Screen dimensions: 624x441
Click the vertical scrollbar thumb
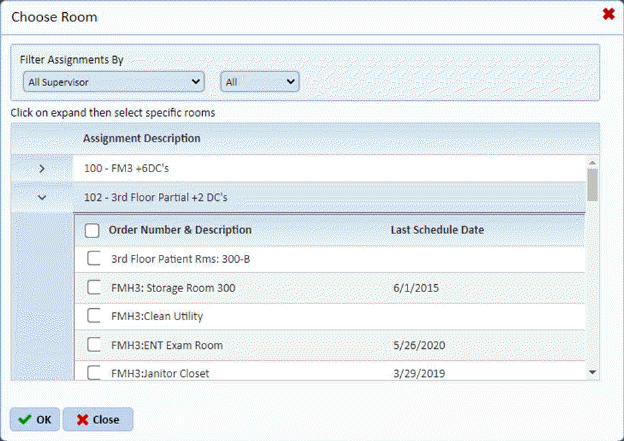[x=592, y=184]
